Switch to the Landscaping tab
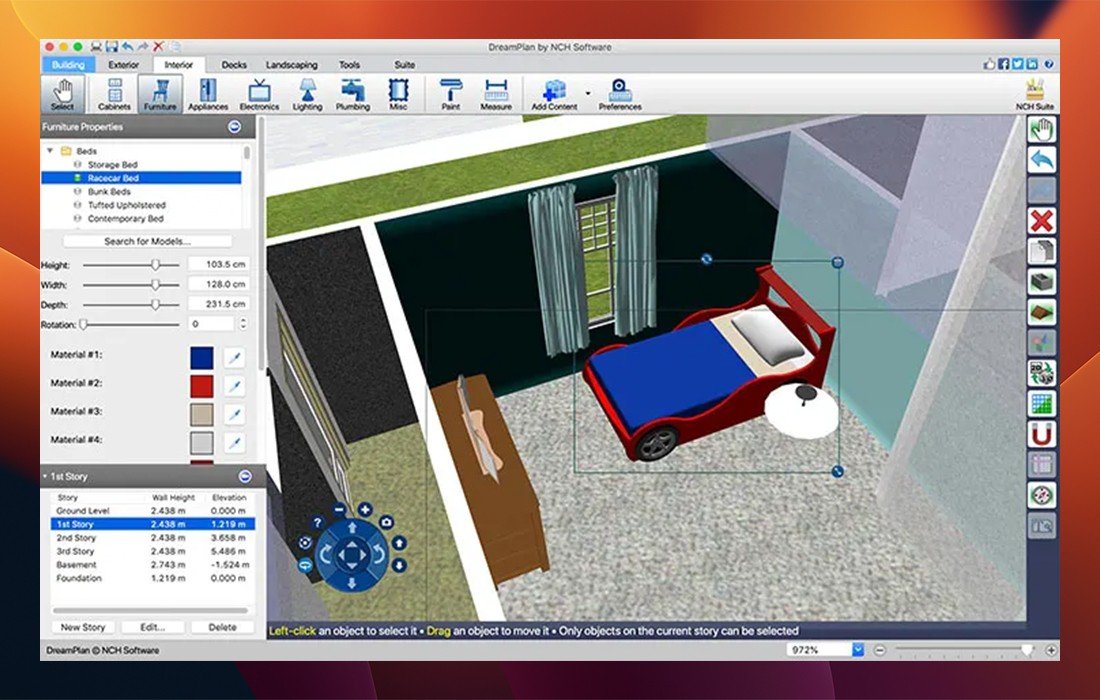 pos(292,65)
